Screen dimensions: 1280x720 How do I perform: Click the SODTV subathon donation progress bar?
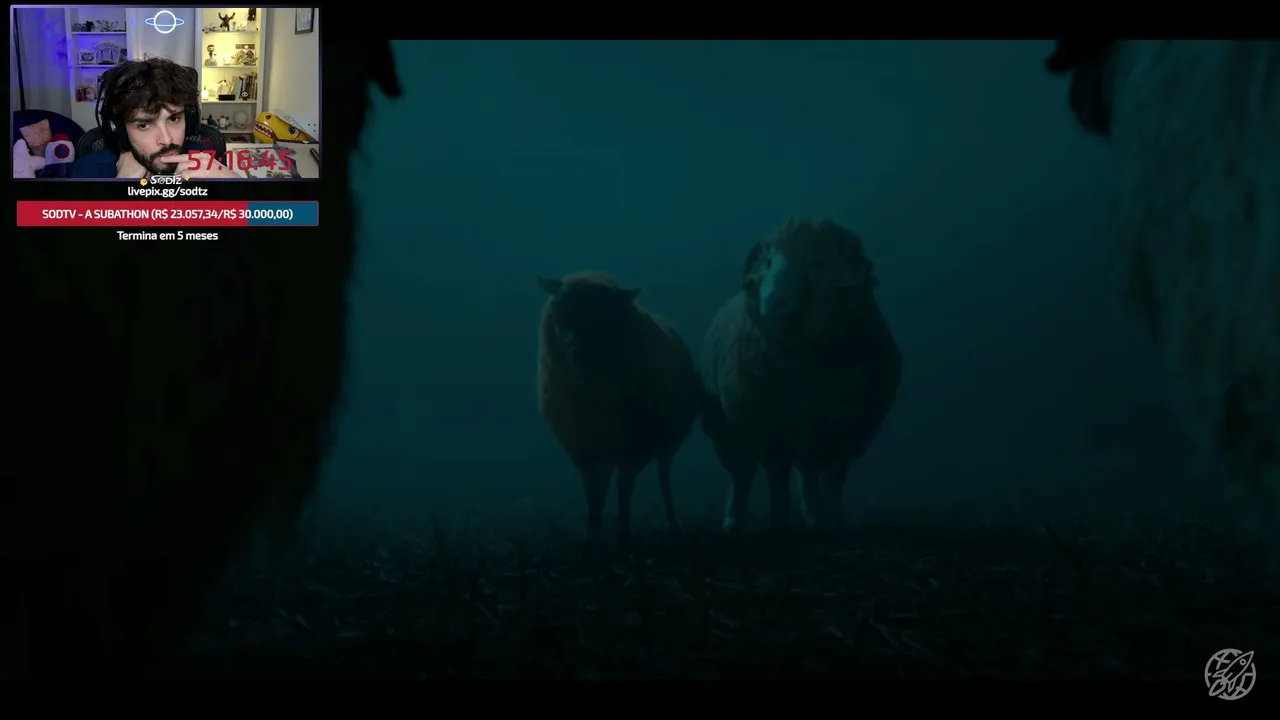point(167,214)
